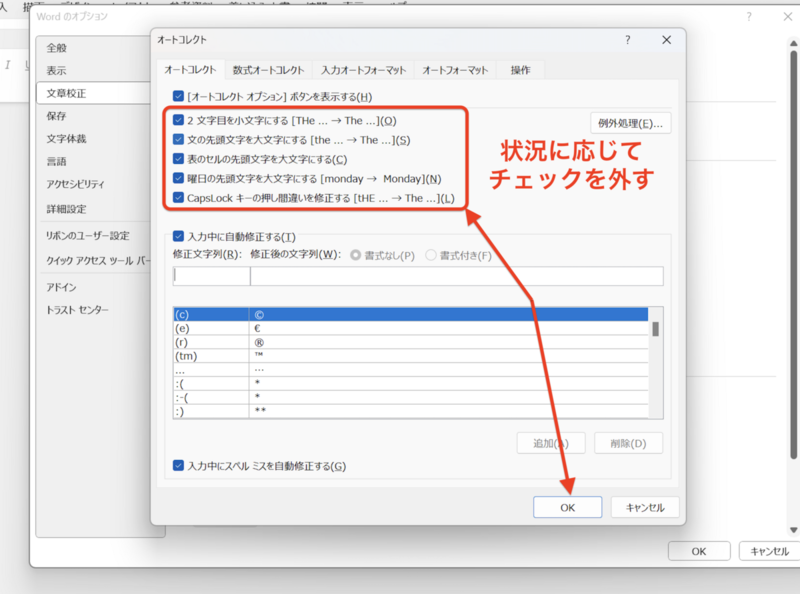Select the 書式付き radio button
The image size is (800, 594).
coord(431,255)
